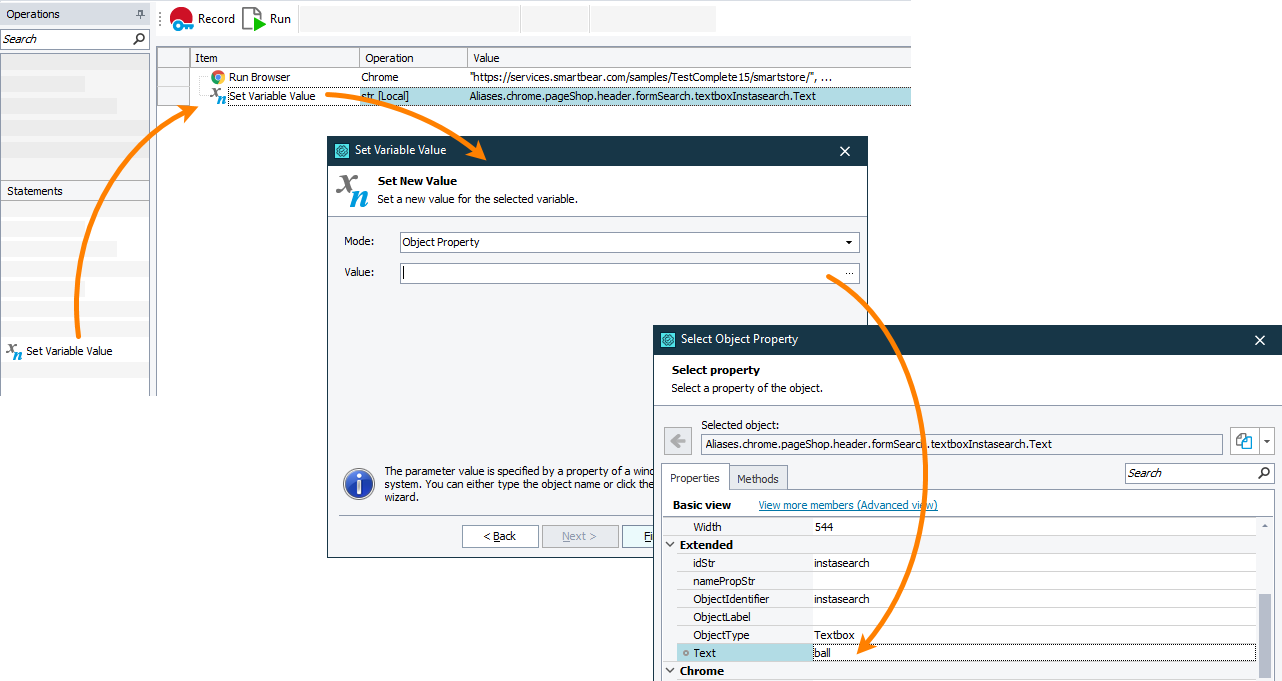Collapse the Extended property group
This screenshot has width=1282, height=681.
(x=670, y=545)
